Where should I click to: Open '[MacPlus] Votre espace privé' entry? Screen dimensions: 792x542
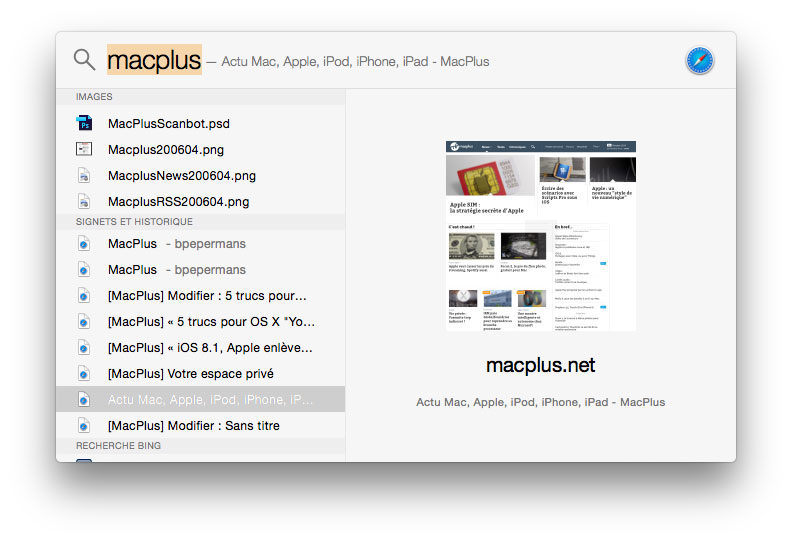[201, 374]
